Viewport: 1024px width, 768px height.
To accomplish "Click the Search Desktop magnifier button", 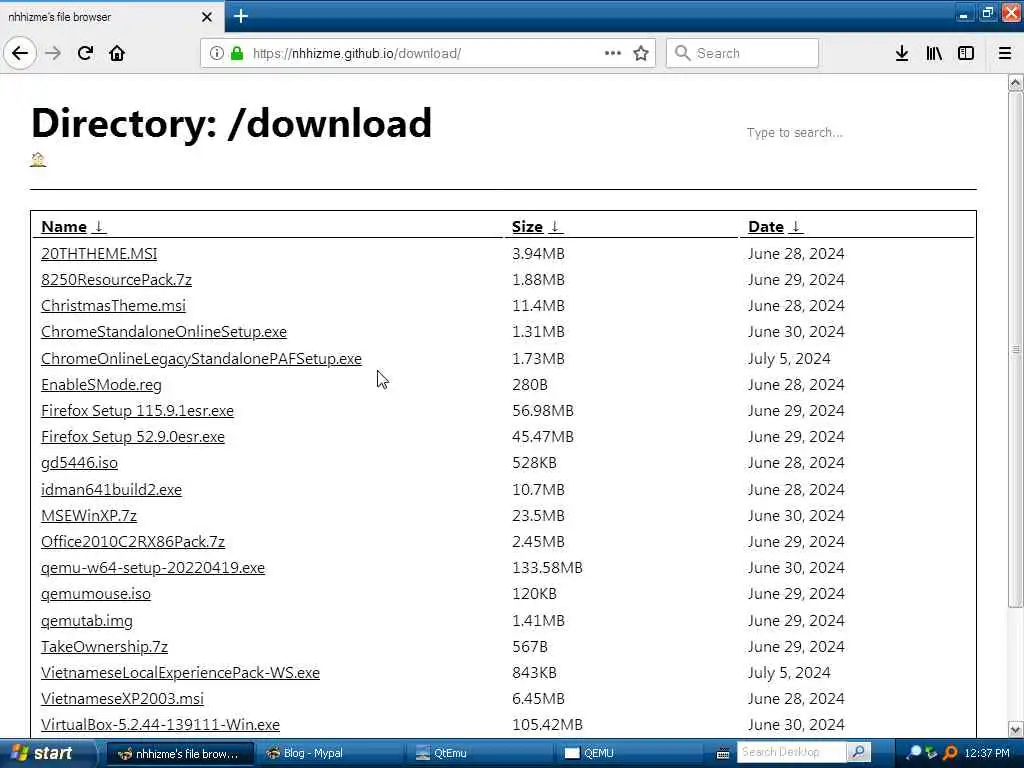I will click(x=859, y=752).
